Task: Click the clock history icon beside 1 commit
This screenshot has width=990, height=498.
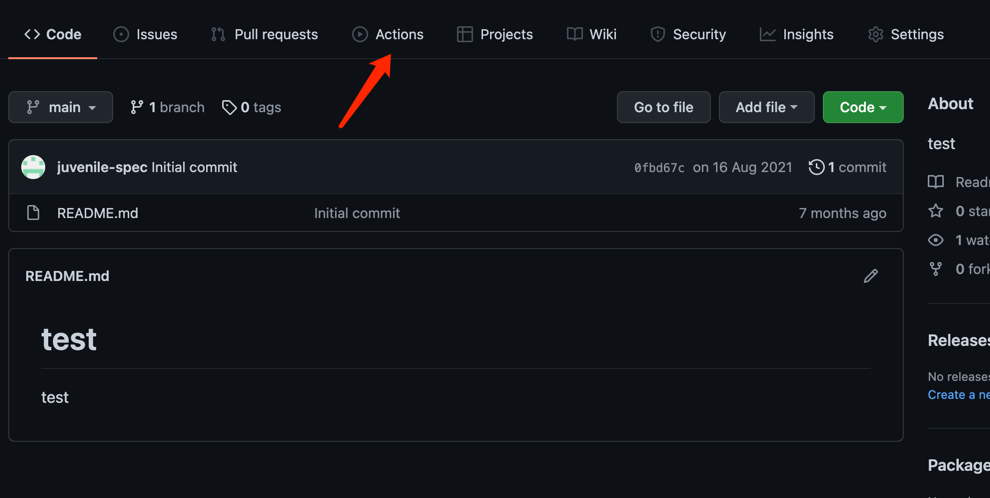Action: 816,167
